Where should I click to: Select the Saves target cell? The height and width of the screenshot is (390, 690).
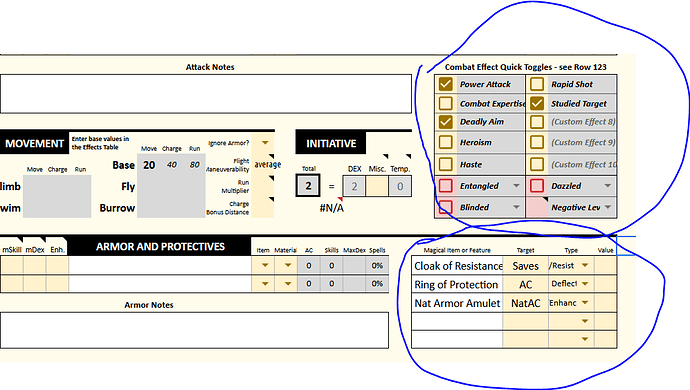click(x=525, y=265)
